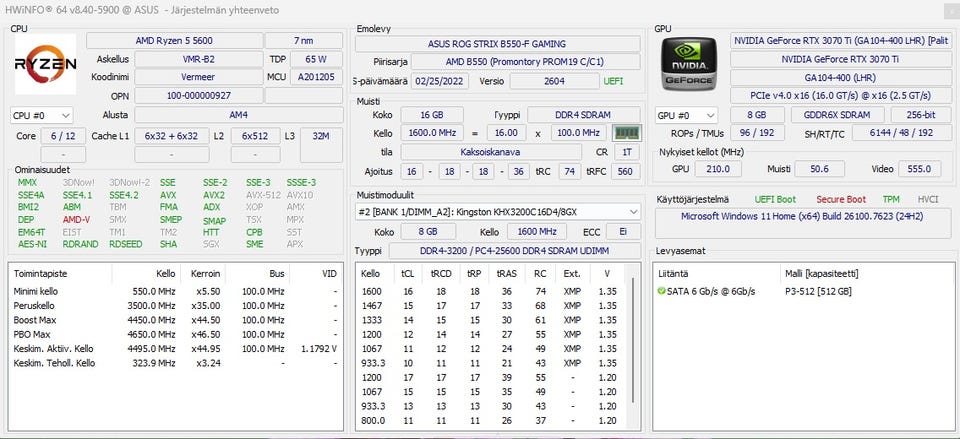Select the 800.0 MHz memory timing row

point(492,421)
